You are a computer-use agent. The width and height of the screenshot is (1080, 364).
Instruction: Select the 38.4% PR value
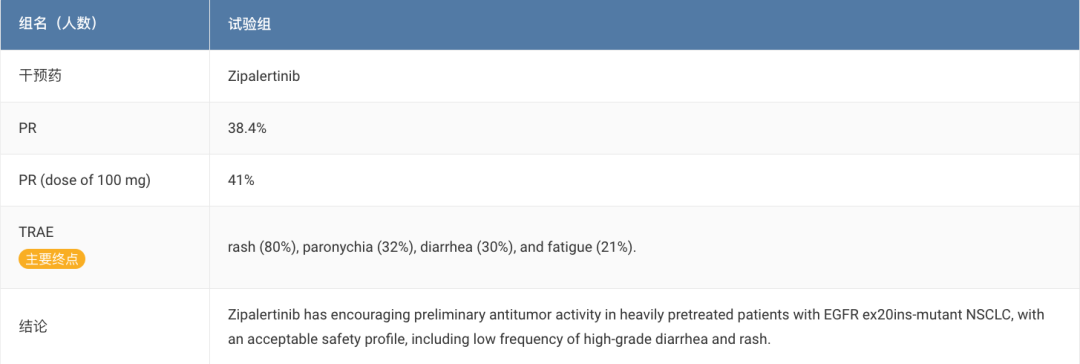click(x=247, y=128)
